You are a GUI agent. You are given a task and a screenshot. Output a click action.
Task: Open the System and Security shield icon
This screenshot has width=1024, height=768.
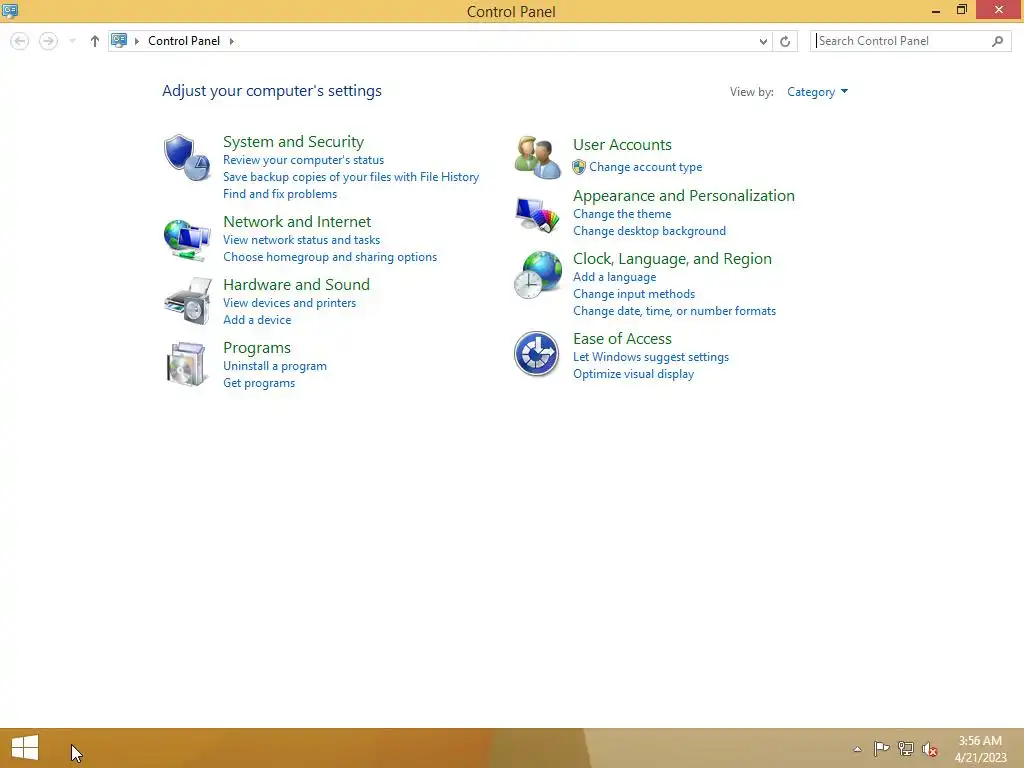pos(187,157)
